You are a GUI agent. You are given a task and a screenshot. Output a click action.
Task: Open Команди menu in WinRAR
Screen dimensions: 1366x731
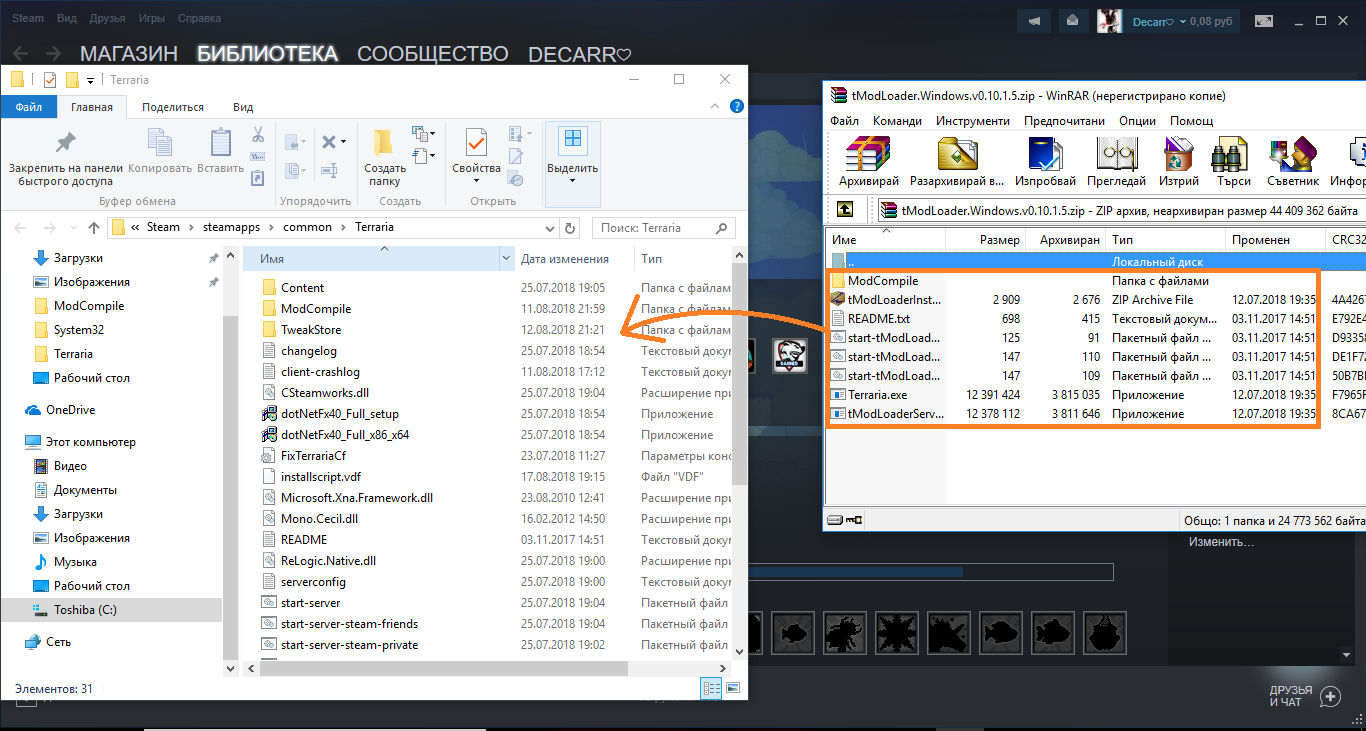[897, 121]
